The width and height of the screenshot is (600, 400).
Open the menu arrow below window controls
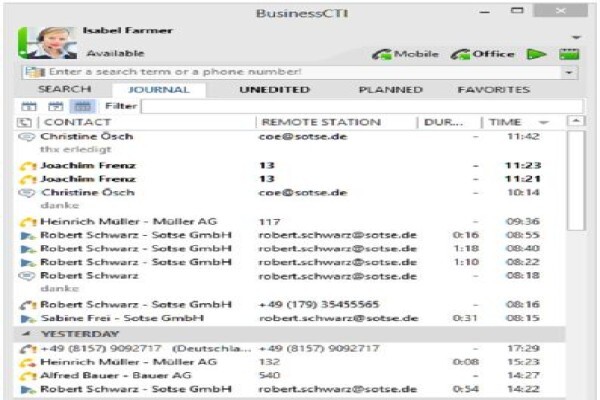point(576,38)
